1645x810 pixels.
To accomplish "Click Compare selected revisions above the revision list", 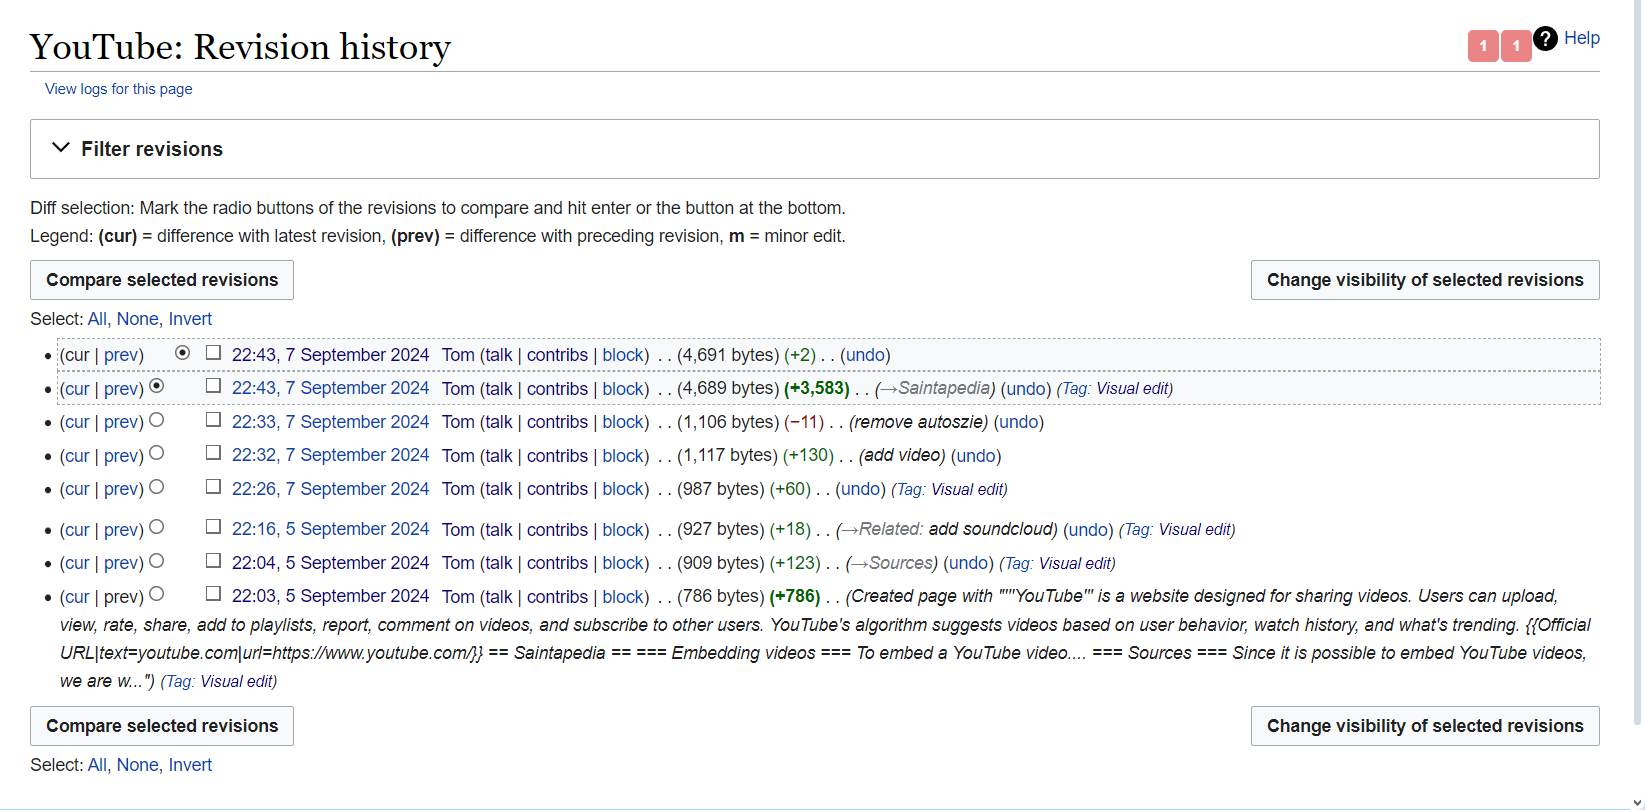I will (x=162, y=280).
